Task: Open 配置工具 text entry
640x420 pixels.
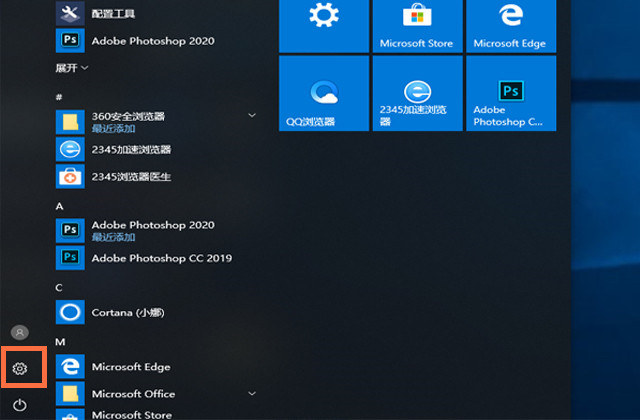Action: click(113, 14)
